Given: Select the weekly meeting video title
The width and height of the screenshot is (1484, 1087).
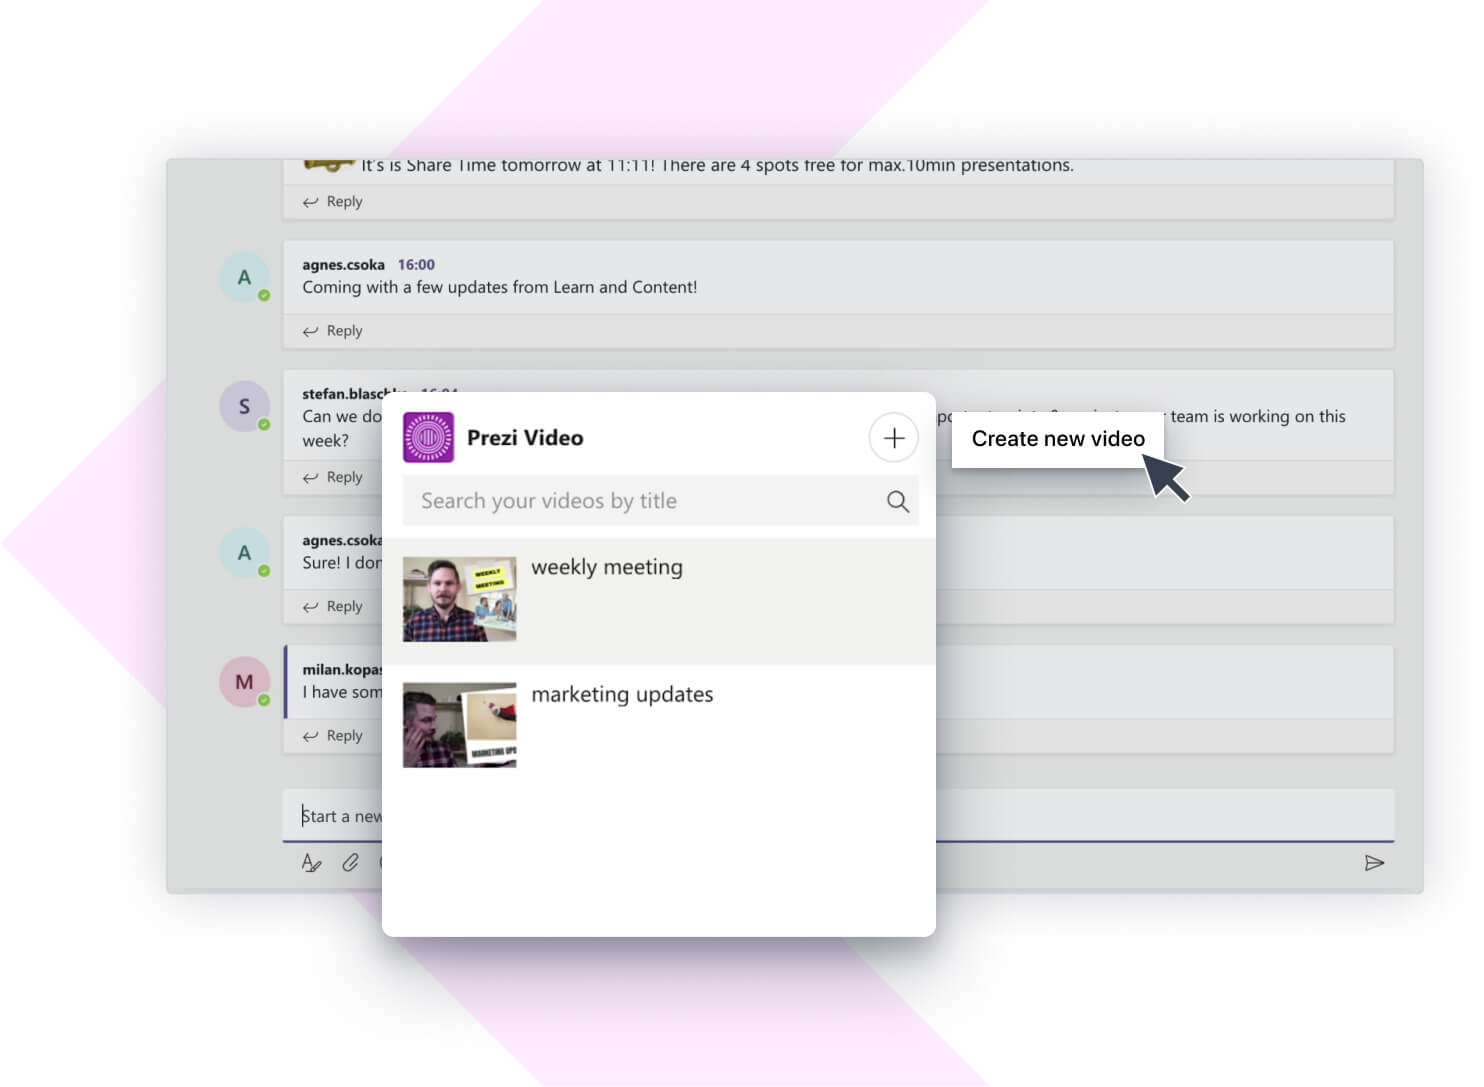Looking at the screenshot, I should tap(606, 567).
